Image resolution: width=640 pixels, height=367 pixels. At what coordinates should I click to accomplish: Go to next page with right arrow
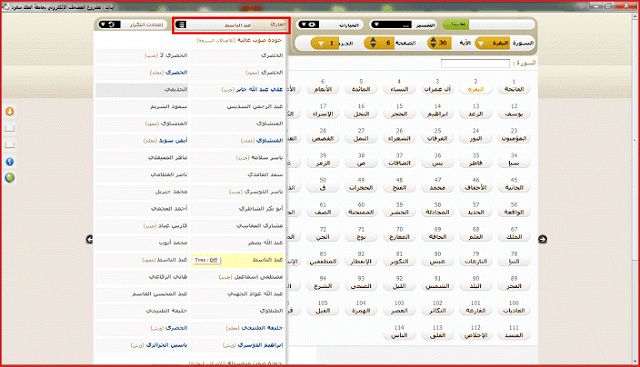tap(542, 239)
